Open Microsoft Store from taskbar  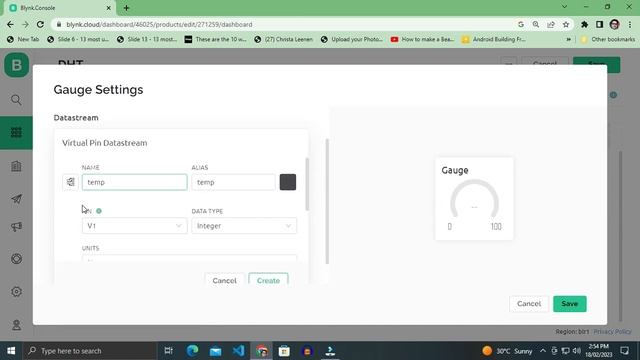284,351
